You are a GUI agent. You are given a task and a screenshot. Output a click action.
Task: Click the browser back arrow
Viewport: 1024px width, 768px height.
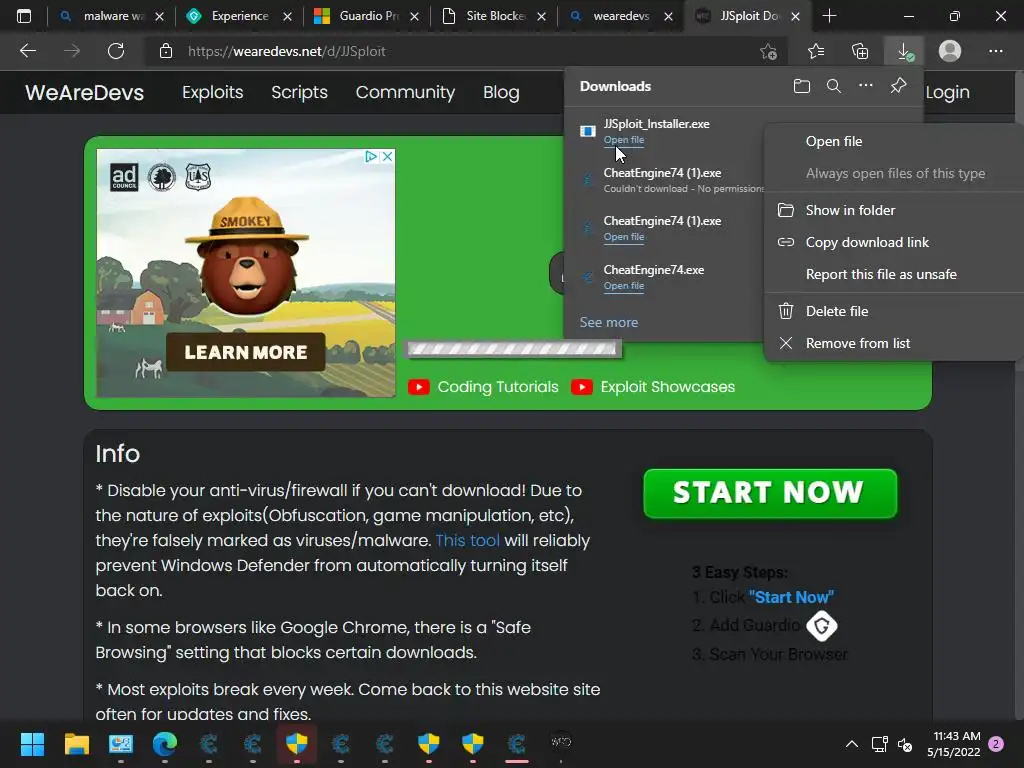coord(27,51)
